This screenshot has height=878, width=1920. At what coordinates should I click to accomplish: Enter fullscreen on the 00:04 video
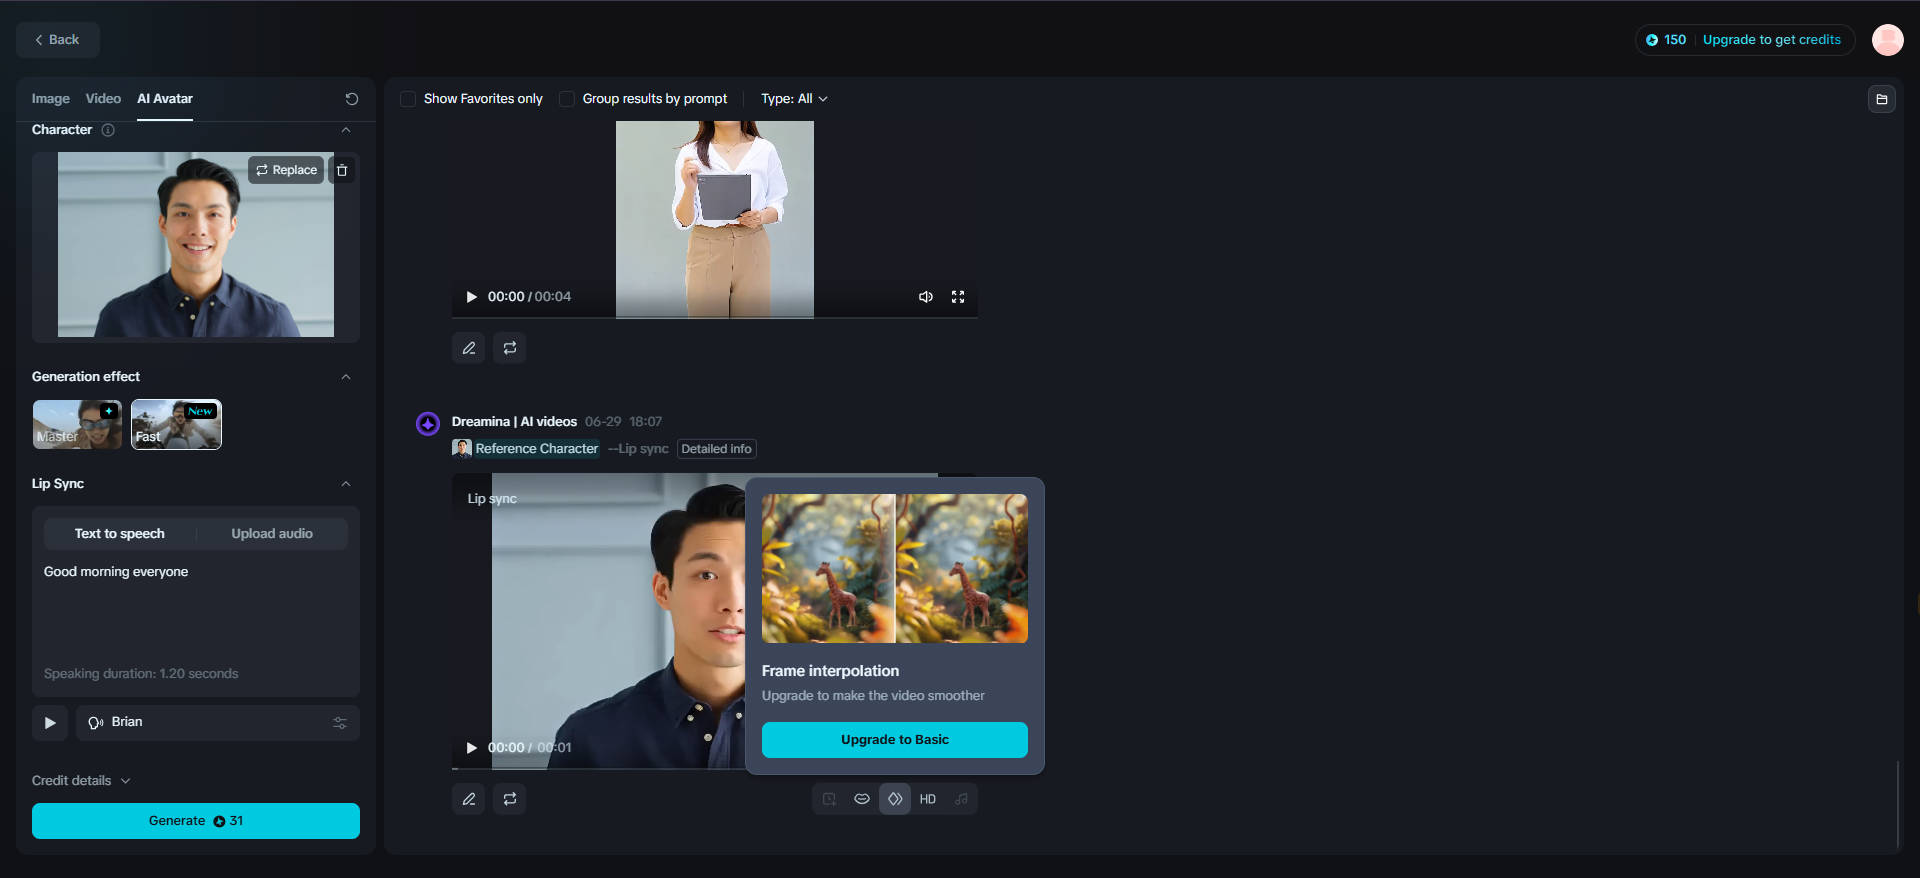pos(958,297)
